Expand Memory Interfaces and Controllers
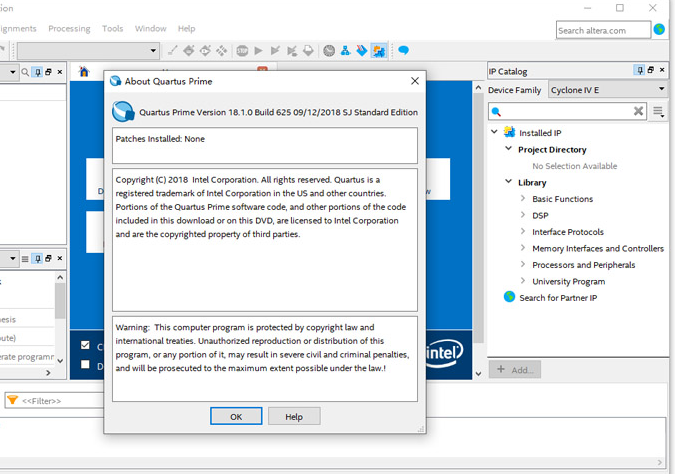The width and height of the screenshot is (682, 474). coord(523,248)
